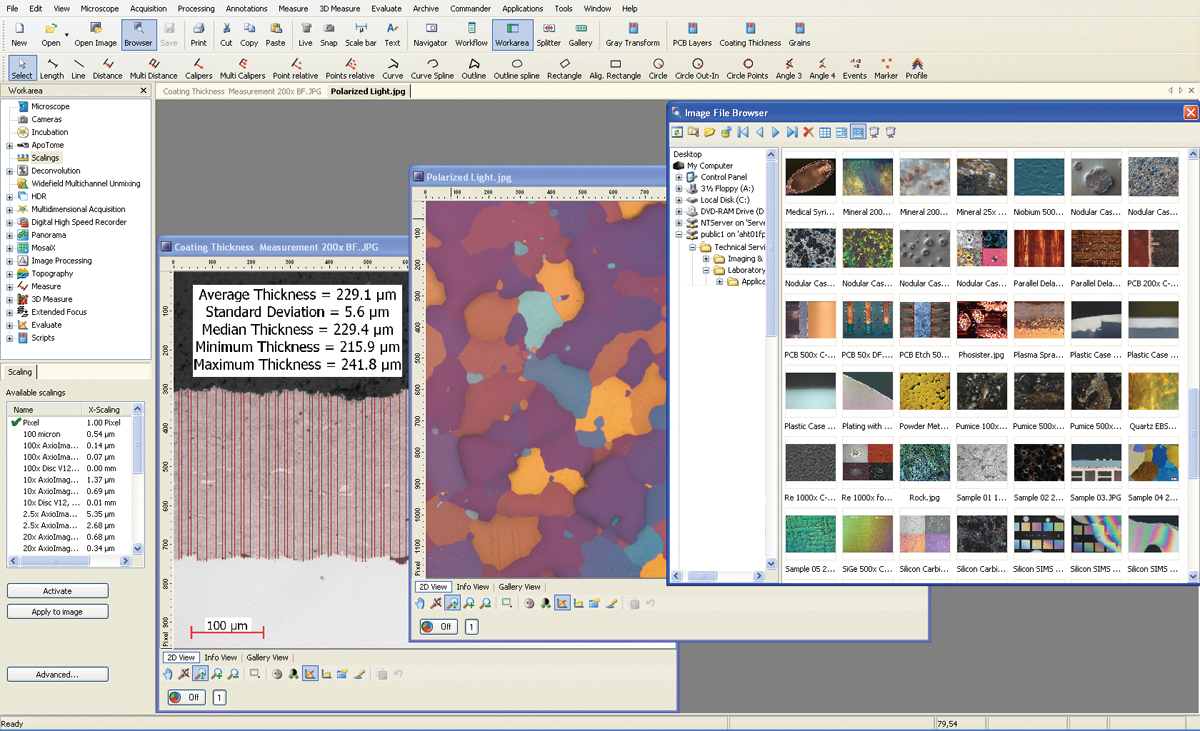Viewport: 1200px width, 731px height.
Task: Toggle the Off button in Polarized Light window
Action: click(x=438, y=627)
